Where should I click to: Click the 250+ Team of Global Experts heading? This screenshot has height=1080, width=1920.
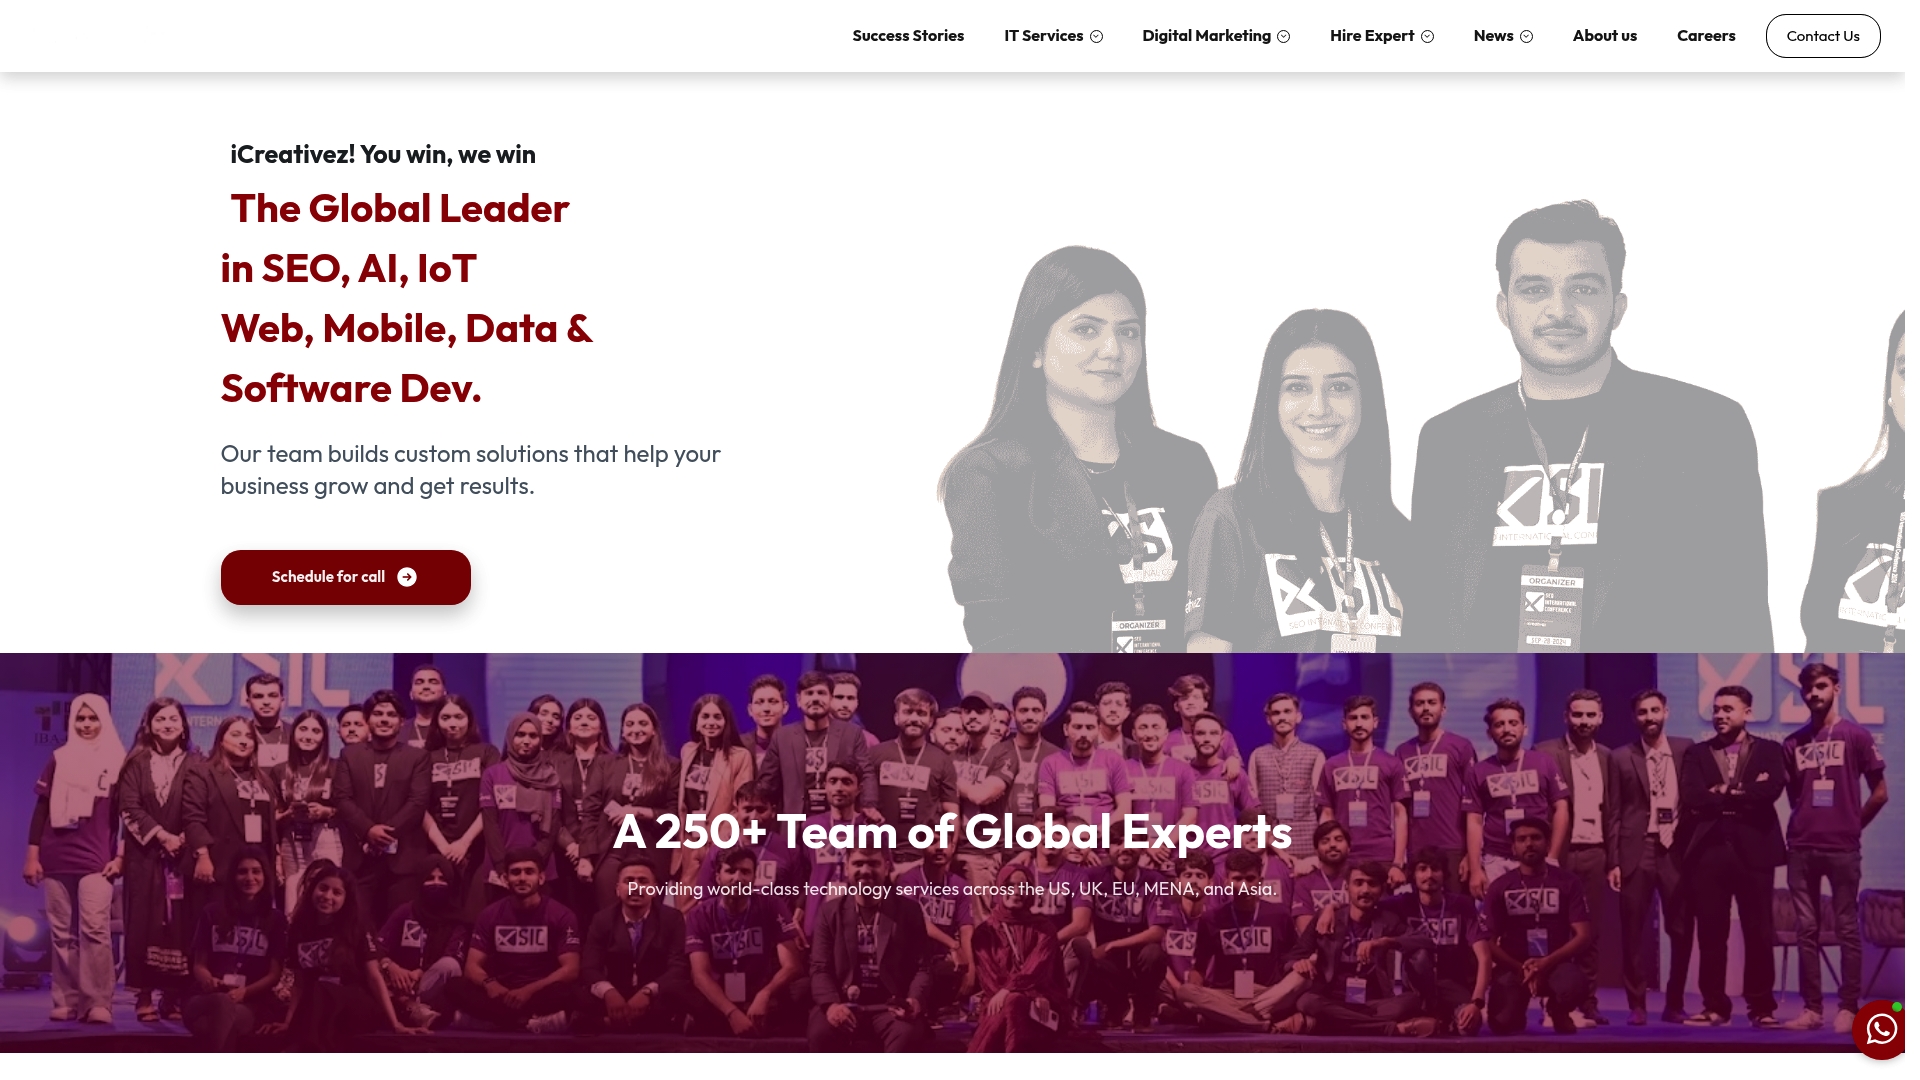point(952,832)
